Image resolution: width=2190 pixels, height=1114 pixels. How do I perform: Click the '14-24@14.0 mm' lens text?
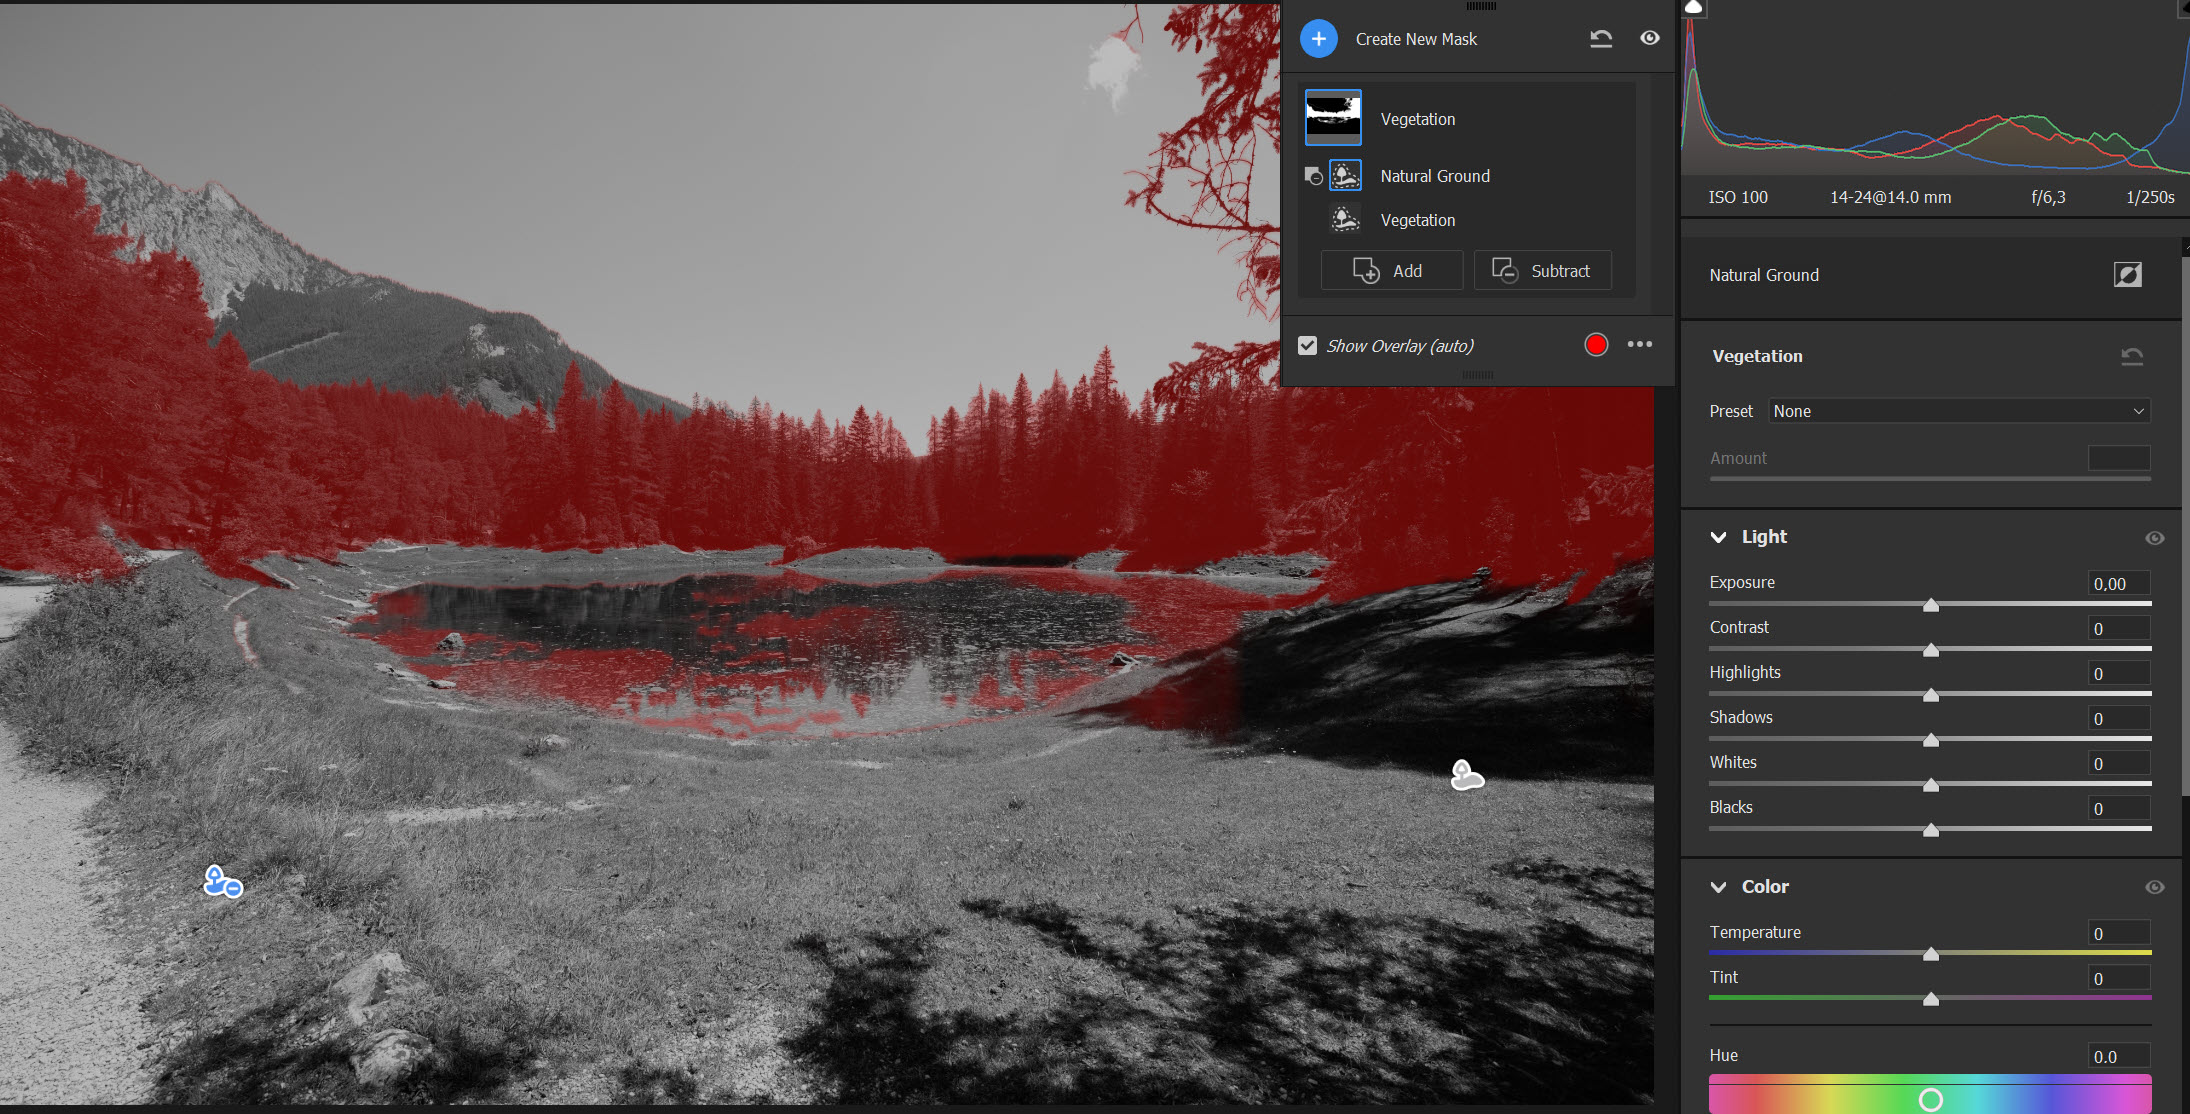click(x=1890, y=197)
